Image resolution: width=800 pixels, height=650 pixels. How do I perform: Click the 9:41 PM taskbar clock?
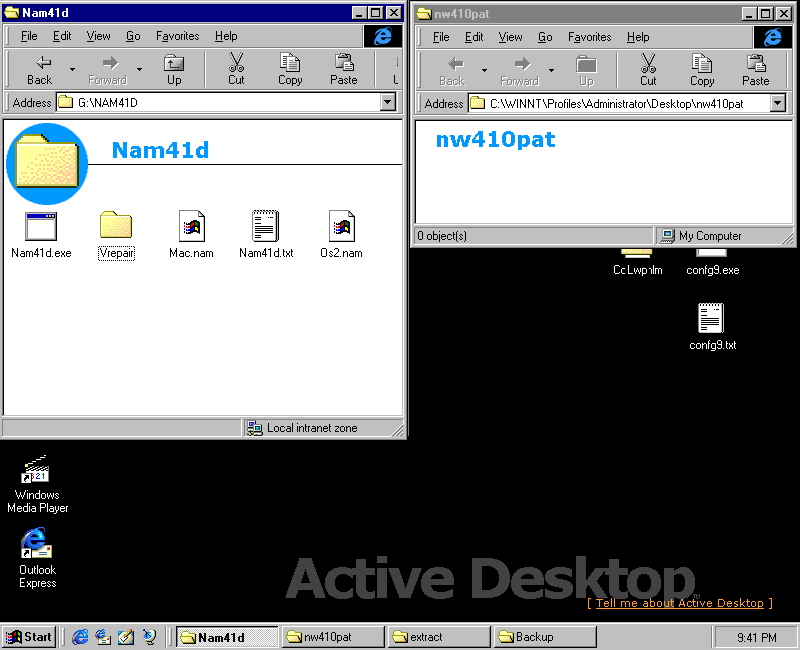click(x=756, y=637)
